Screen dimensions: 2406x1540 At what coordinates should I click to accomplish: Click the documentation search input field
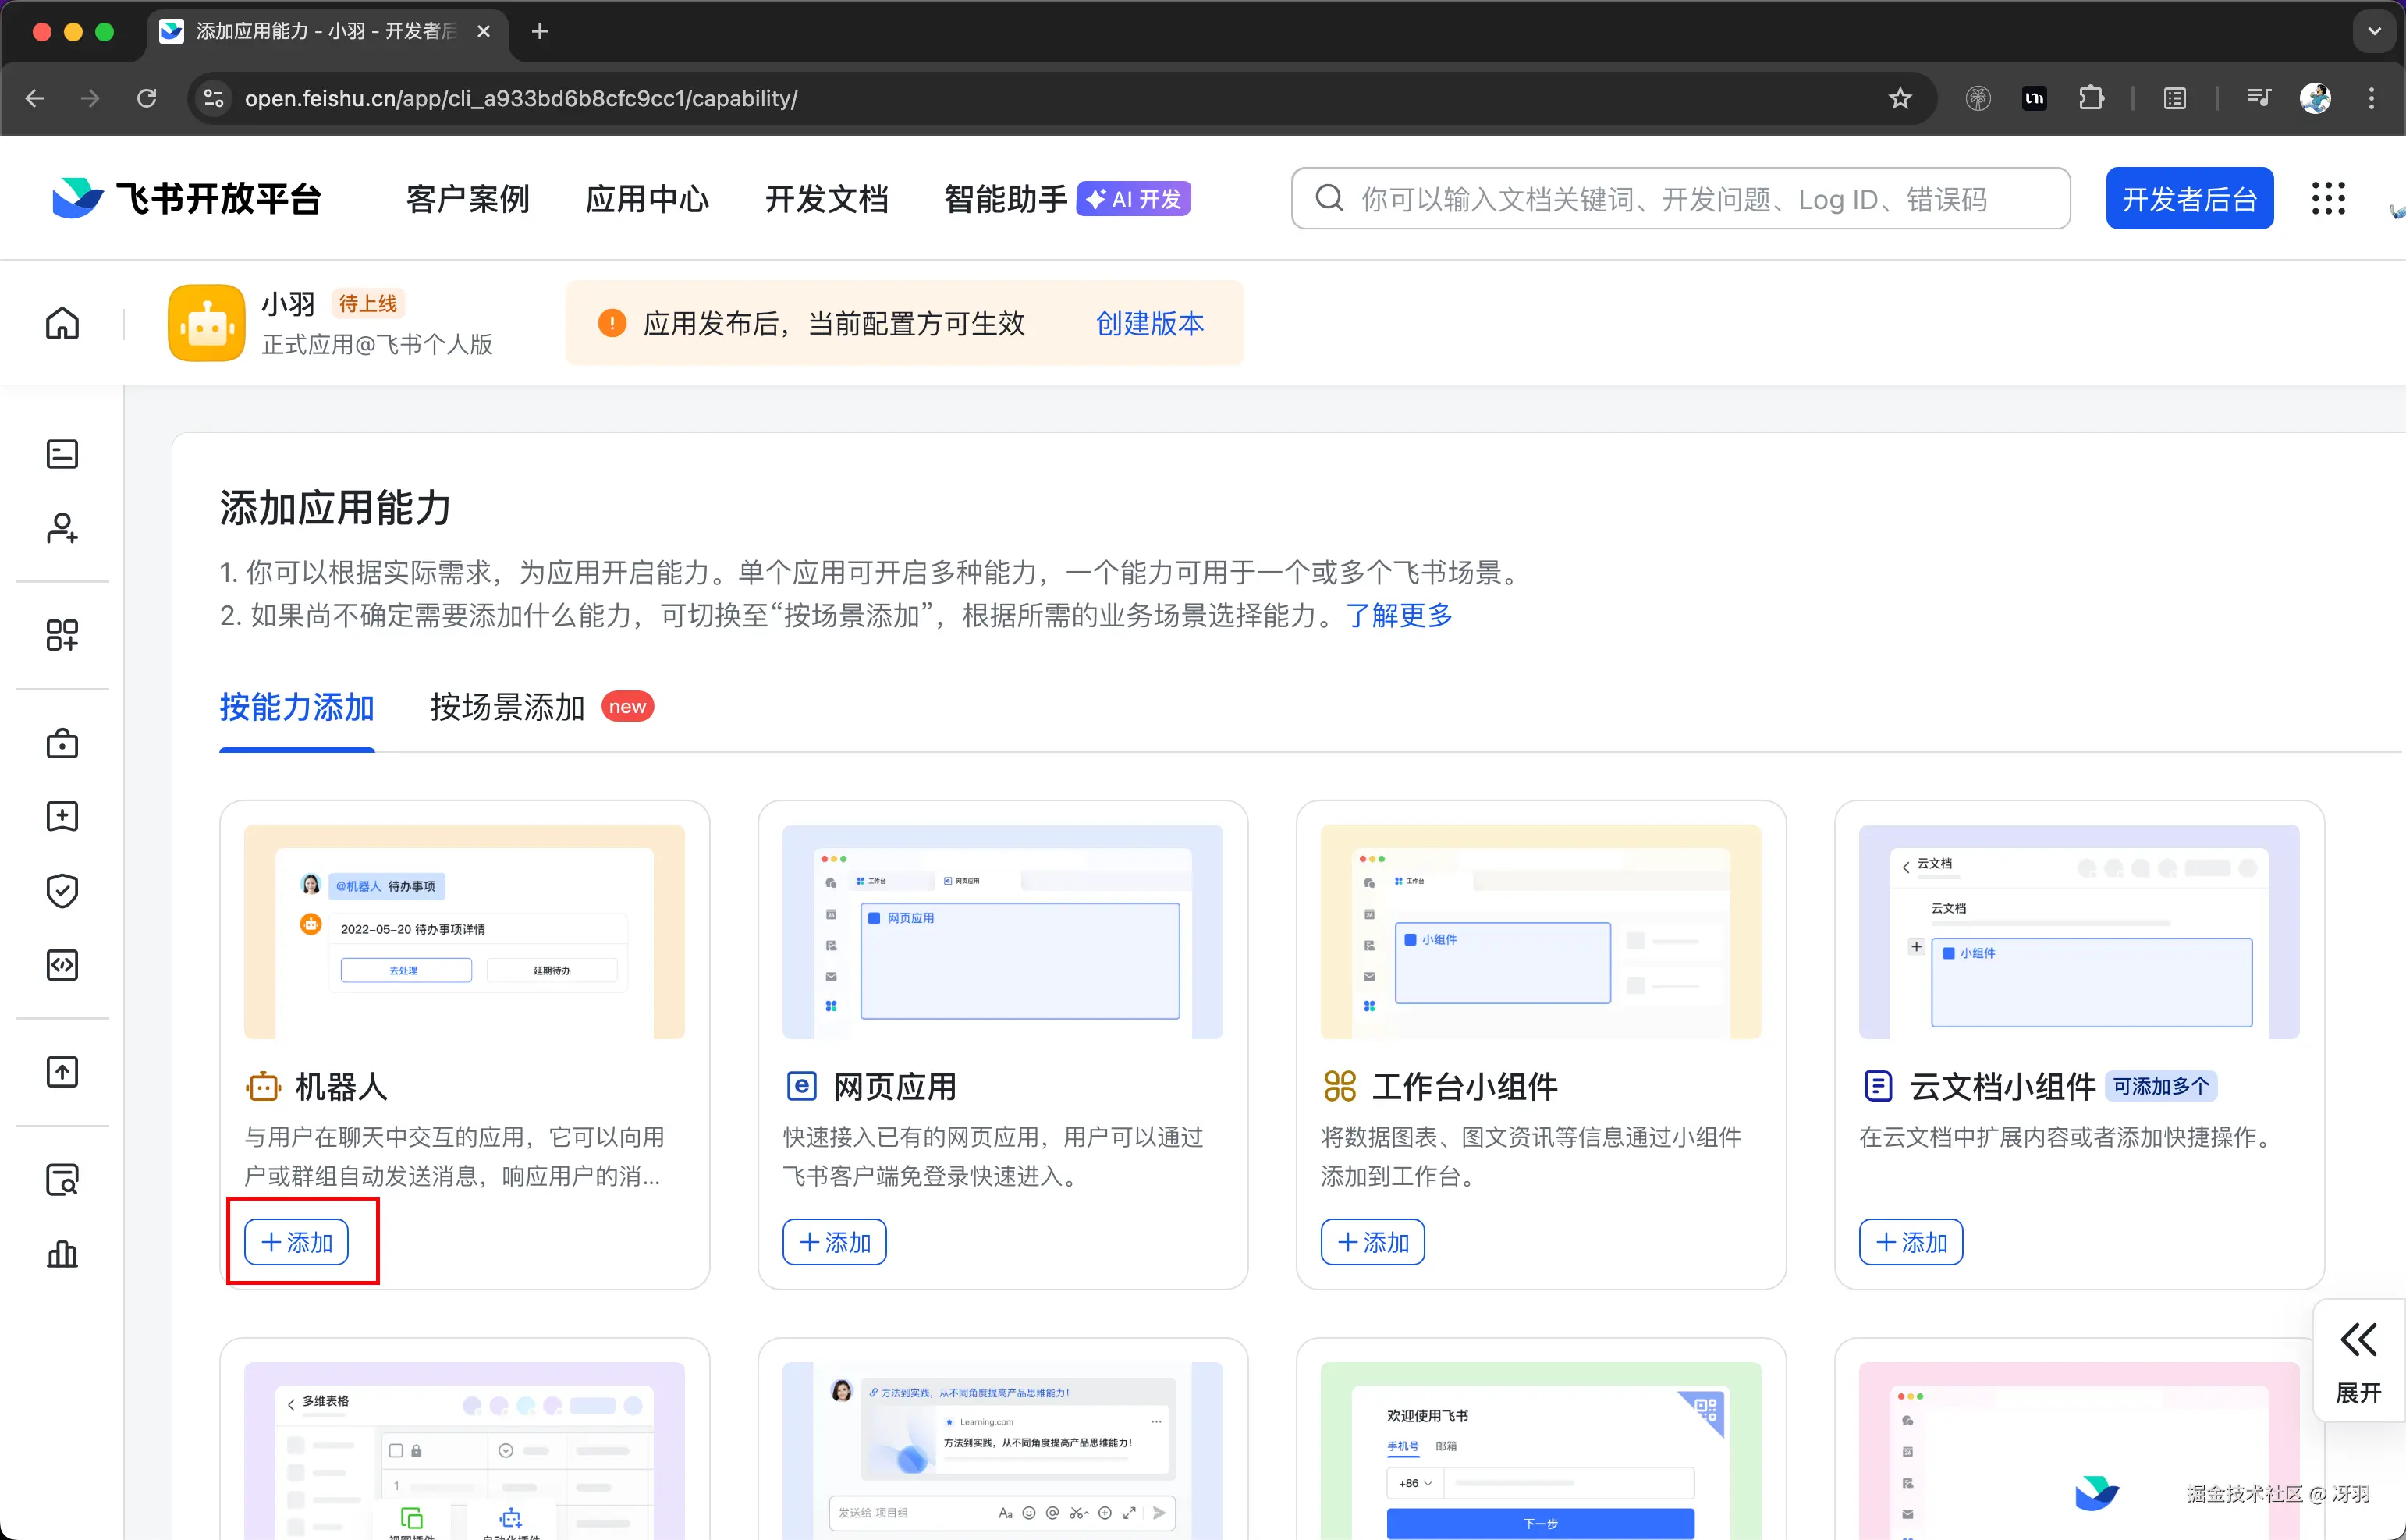pos(1680,199)
